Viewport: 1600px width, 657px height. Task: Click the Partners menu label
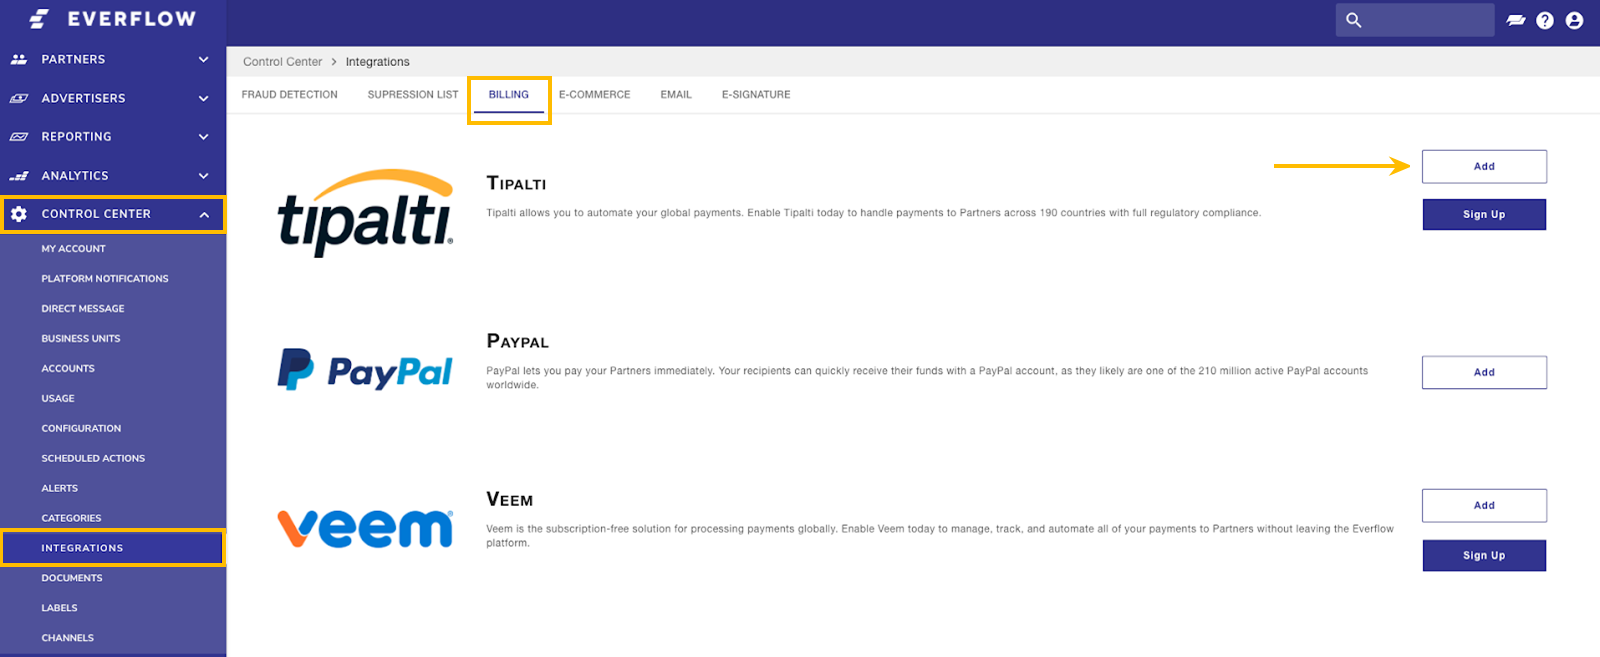point(73,60)
